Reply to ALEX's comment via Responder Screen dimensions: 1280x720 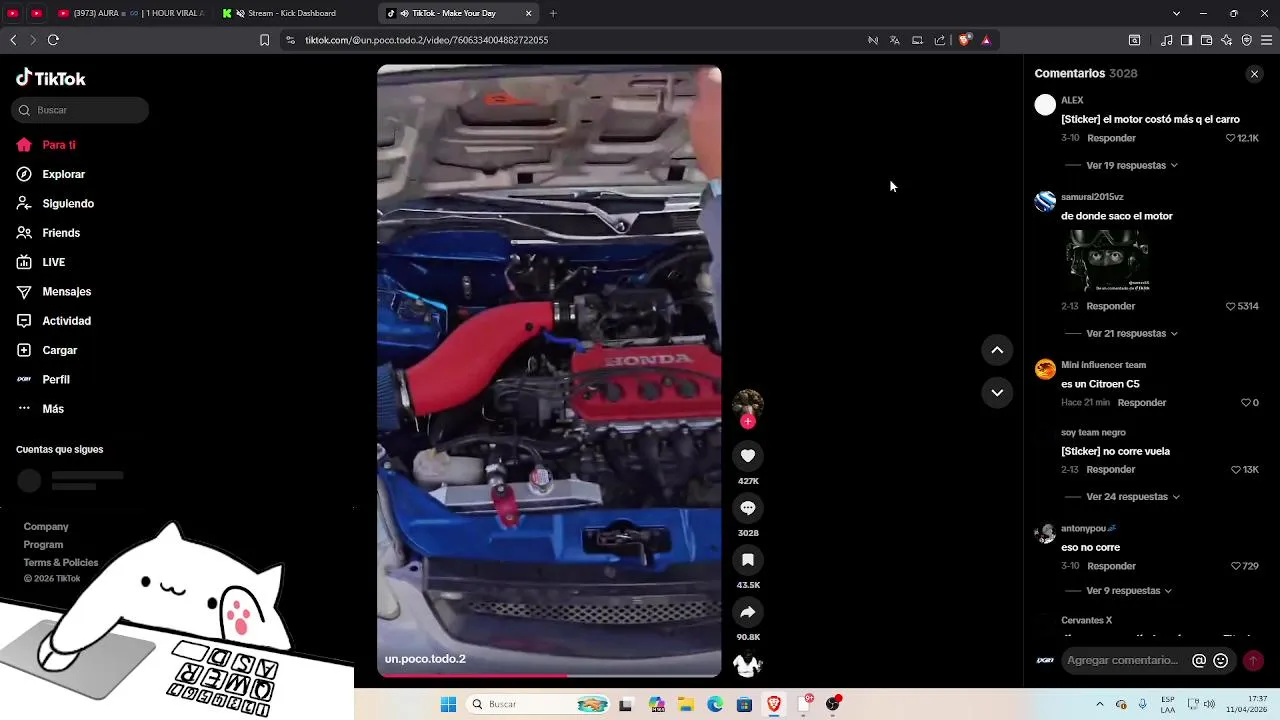[x=1111, y=138]
